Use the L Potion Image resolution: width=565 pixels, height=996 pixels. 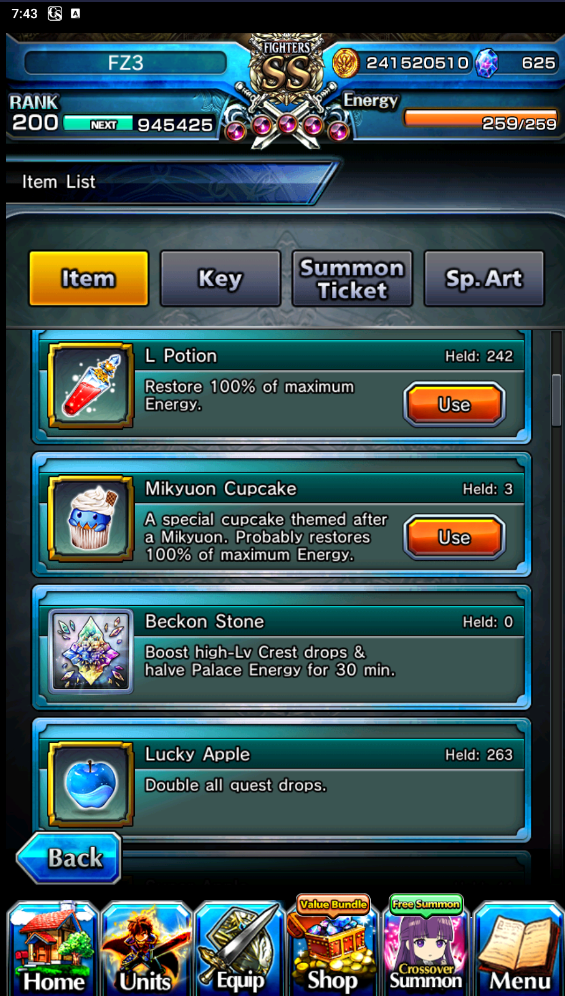[454, 405]
